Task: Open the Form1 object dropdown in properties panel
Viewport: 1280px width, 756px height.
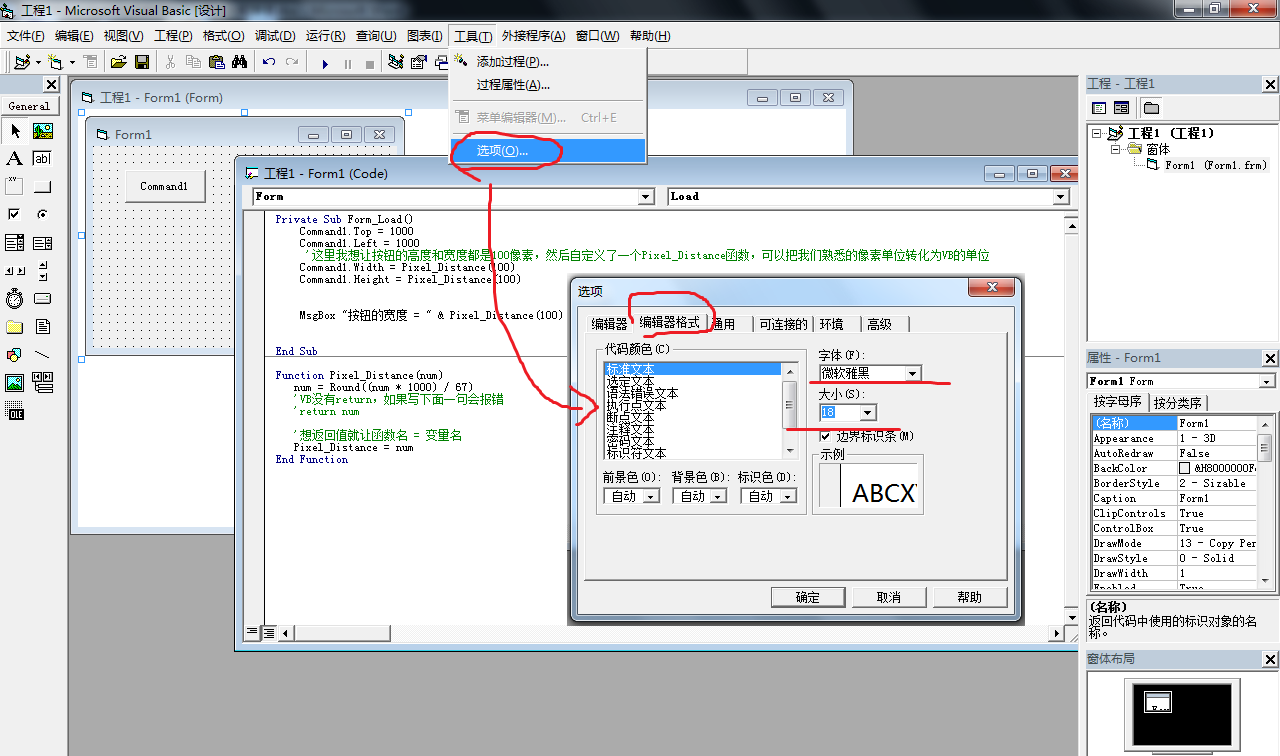Action: (x=1267, y=381)
